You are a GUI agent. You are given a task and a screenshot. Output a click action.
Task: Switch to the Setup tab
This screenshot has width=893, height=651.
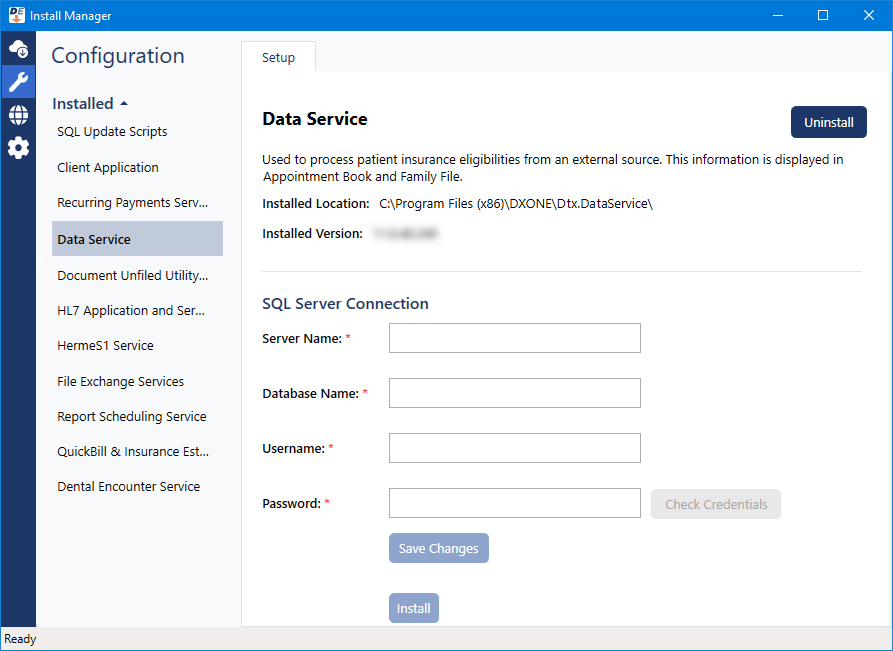coord(278,57)
